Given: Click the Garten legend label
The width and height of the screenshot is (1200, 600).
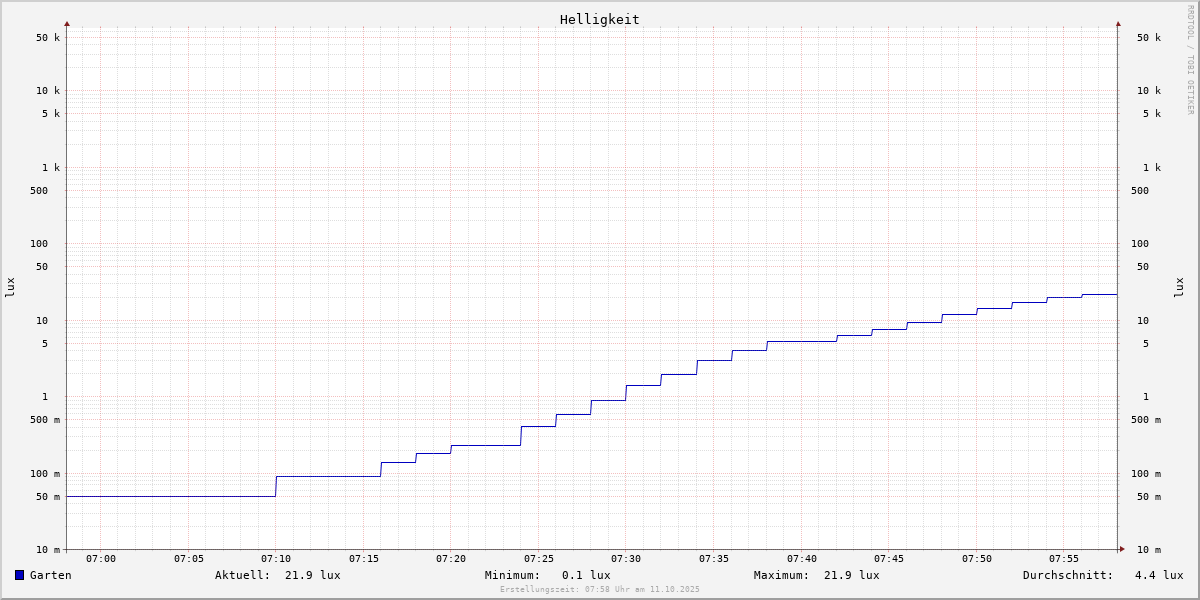Looking at the screenshot, I should (50, 575).
